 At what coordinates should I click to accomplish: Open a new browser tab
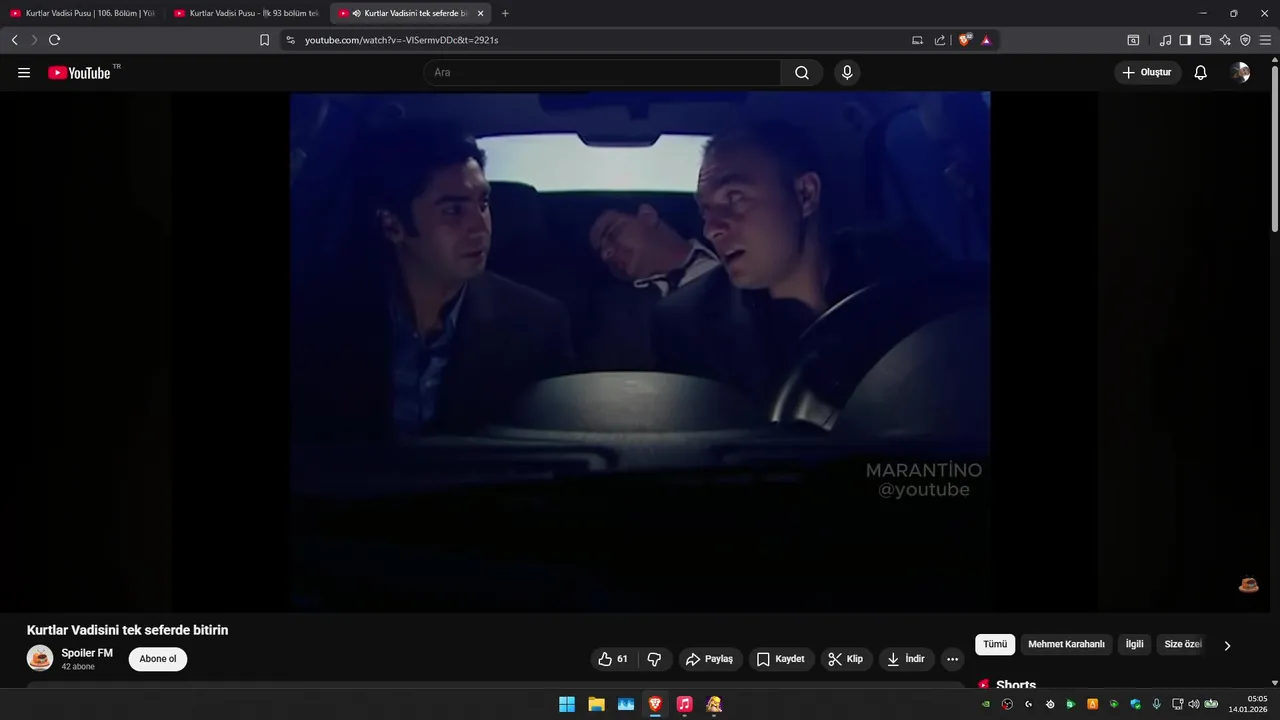(505, 13)
